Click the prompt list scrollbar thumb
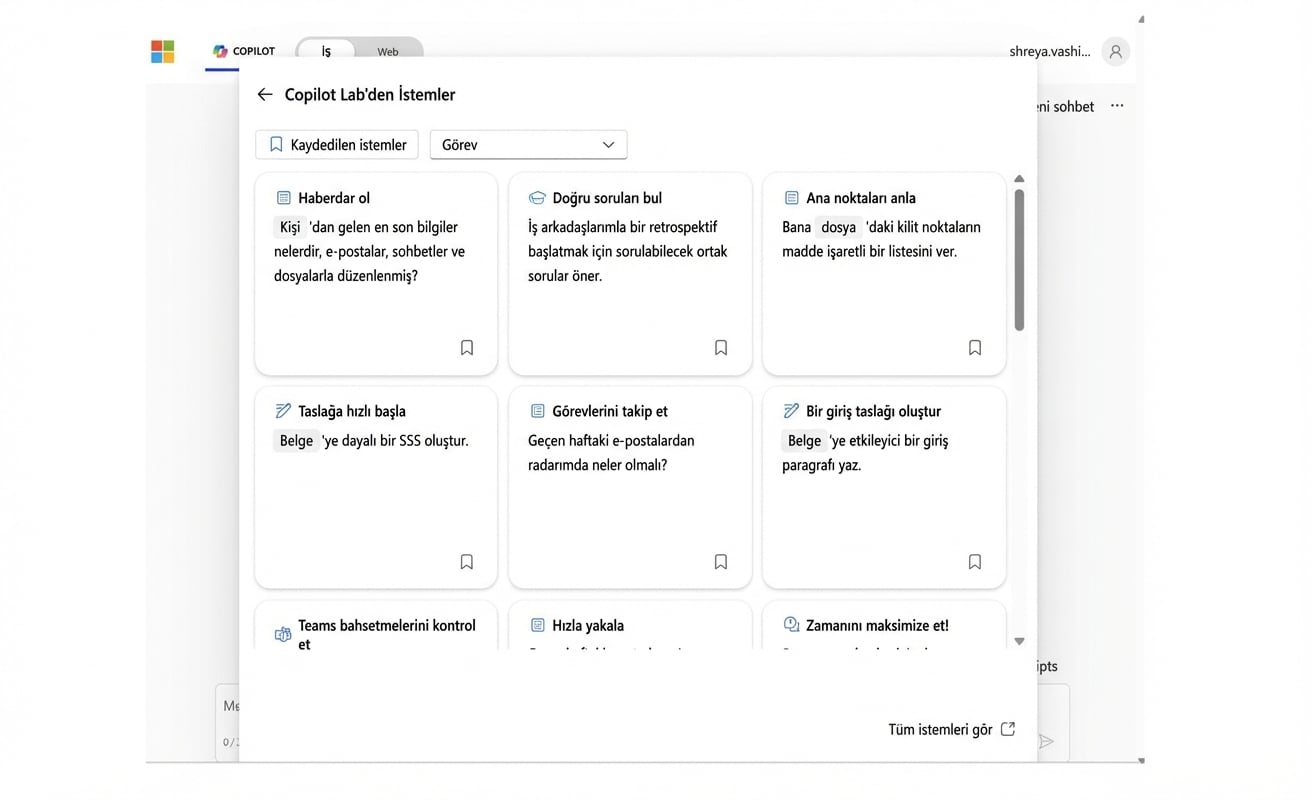 coord(1019,260)
